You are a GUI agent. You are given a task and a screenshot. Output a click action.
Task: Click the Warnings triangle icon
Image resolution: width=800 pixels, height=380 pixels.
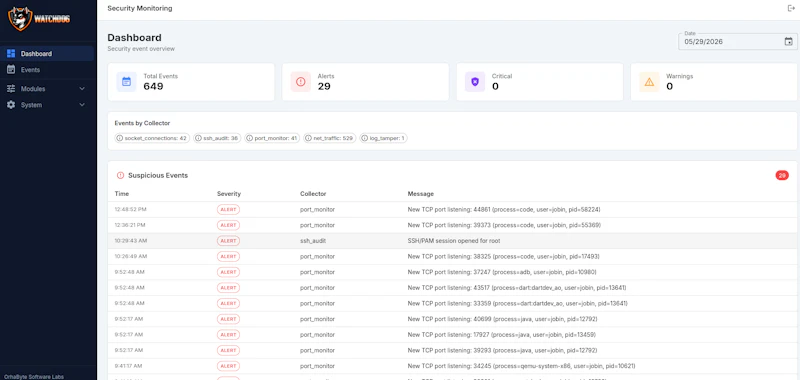(649, 82)
